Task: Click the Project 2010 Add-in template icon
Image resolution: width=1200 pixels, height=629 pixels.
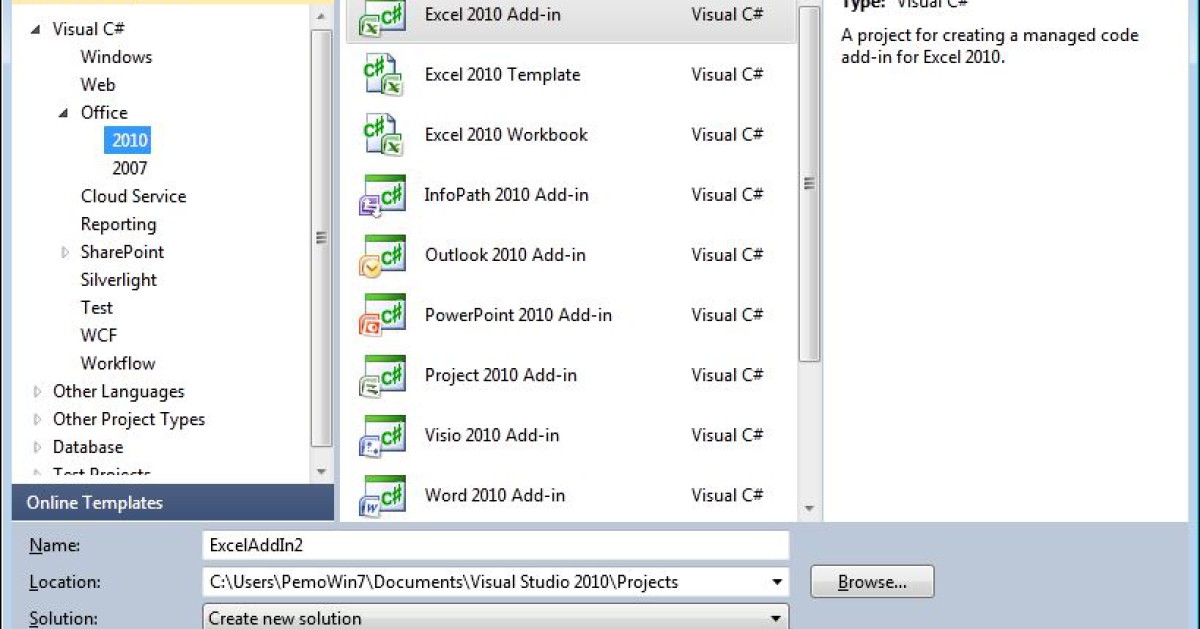Action: tap(381, 375)
